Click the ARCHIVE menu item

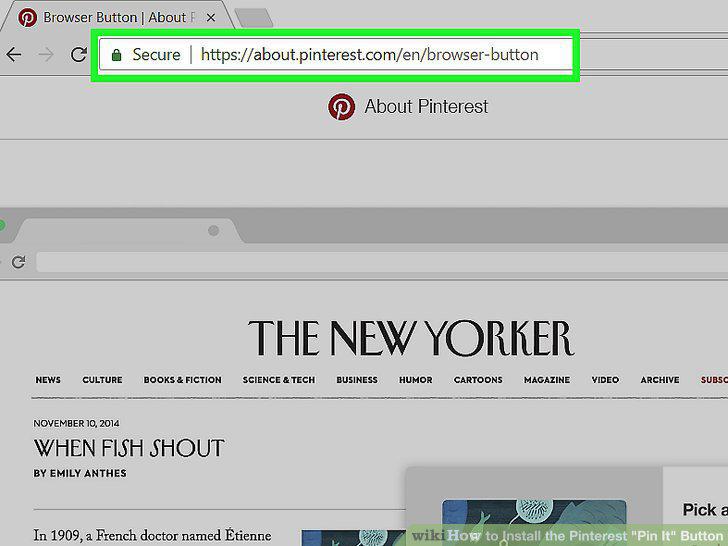tap(660, 380)
